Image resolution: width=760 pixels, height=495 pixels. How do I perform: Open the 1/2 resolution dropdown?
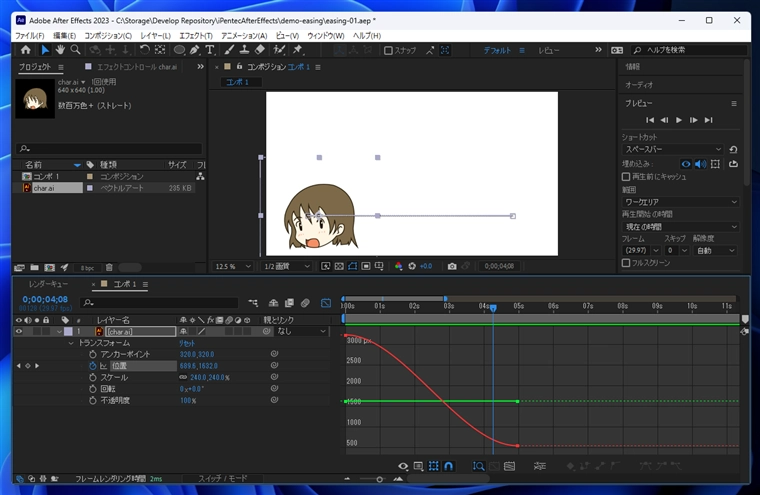tap(286, 266)
